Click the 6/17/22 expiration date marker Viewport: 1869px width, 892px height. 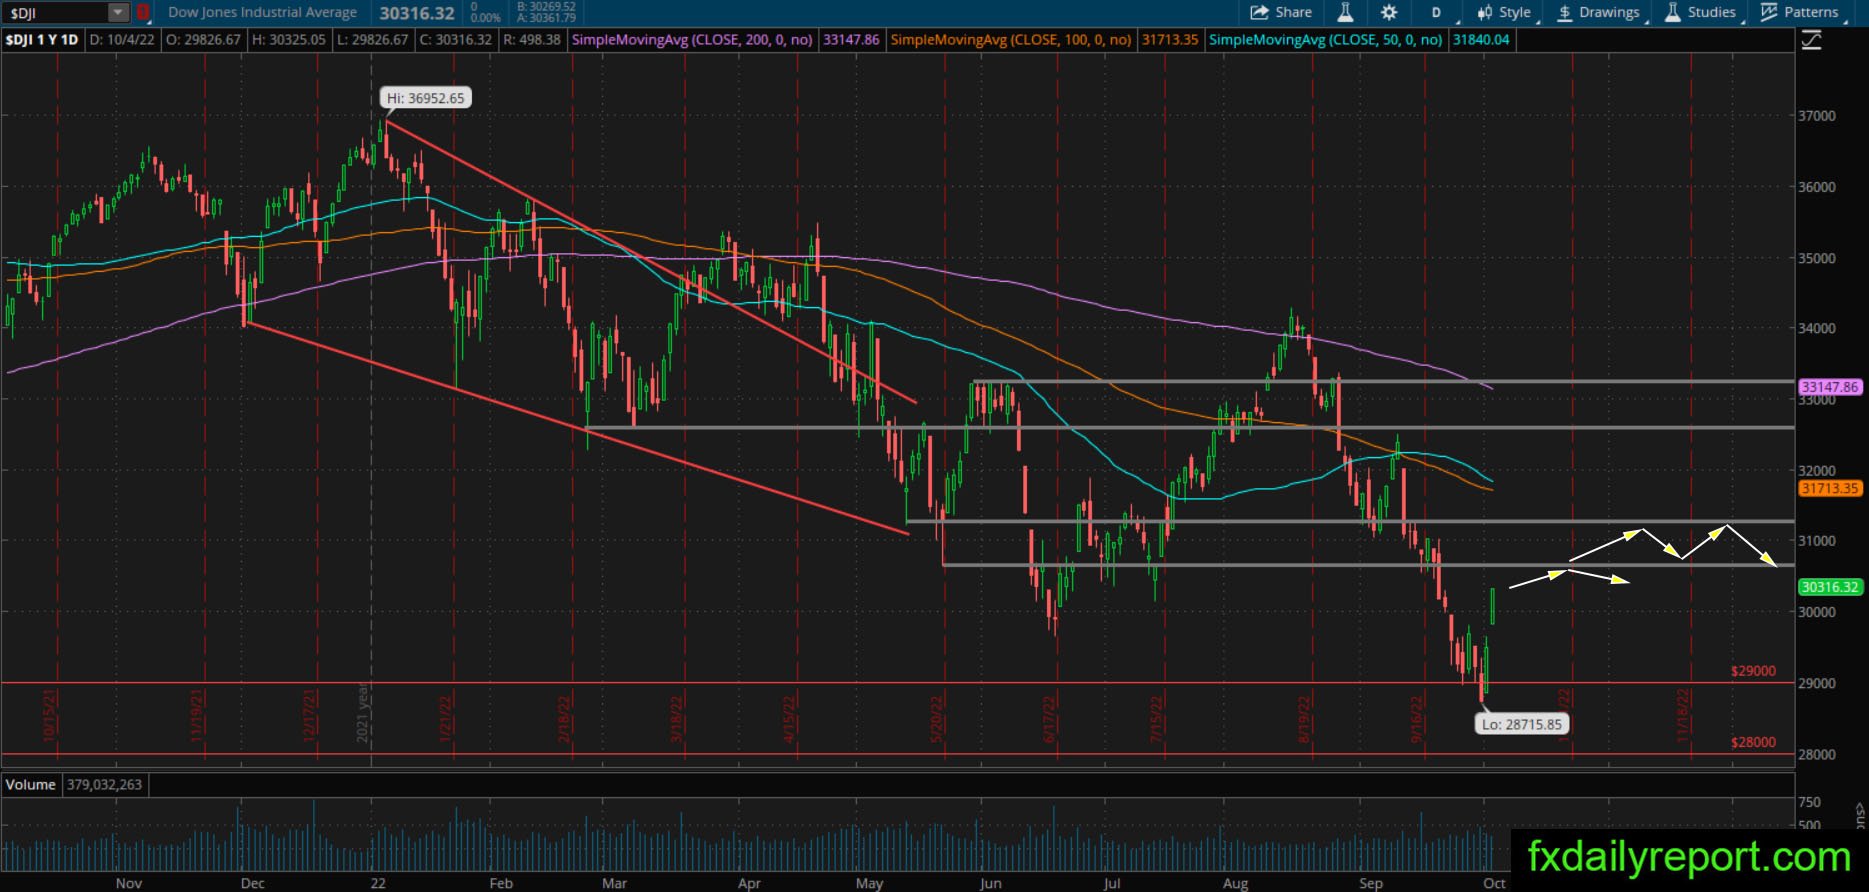pyautogui.click(x=1050, y=720)
